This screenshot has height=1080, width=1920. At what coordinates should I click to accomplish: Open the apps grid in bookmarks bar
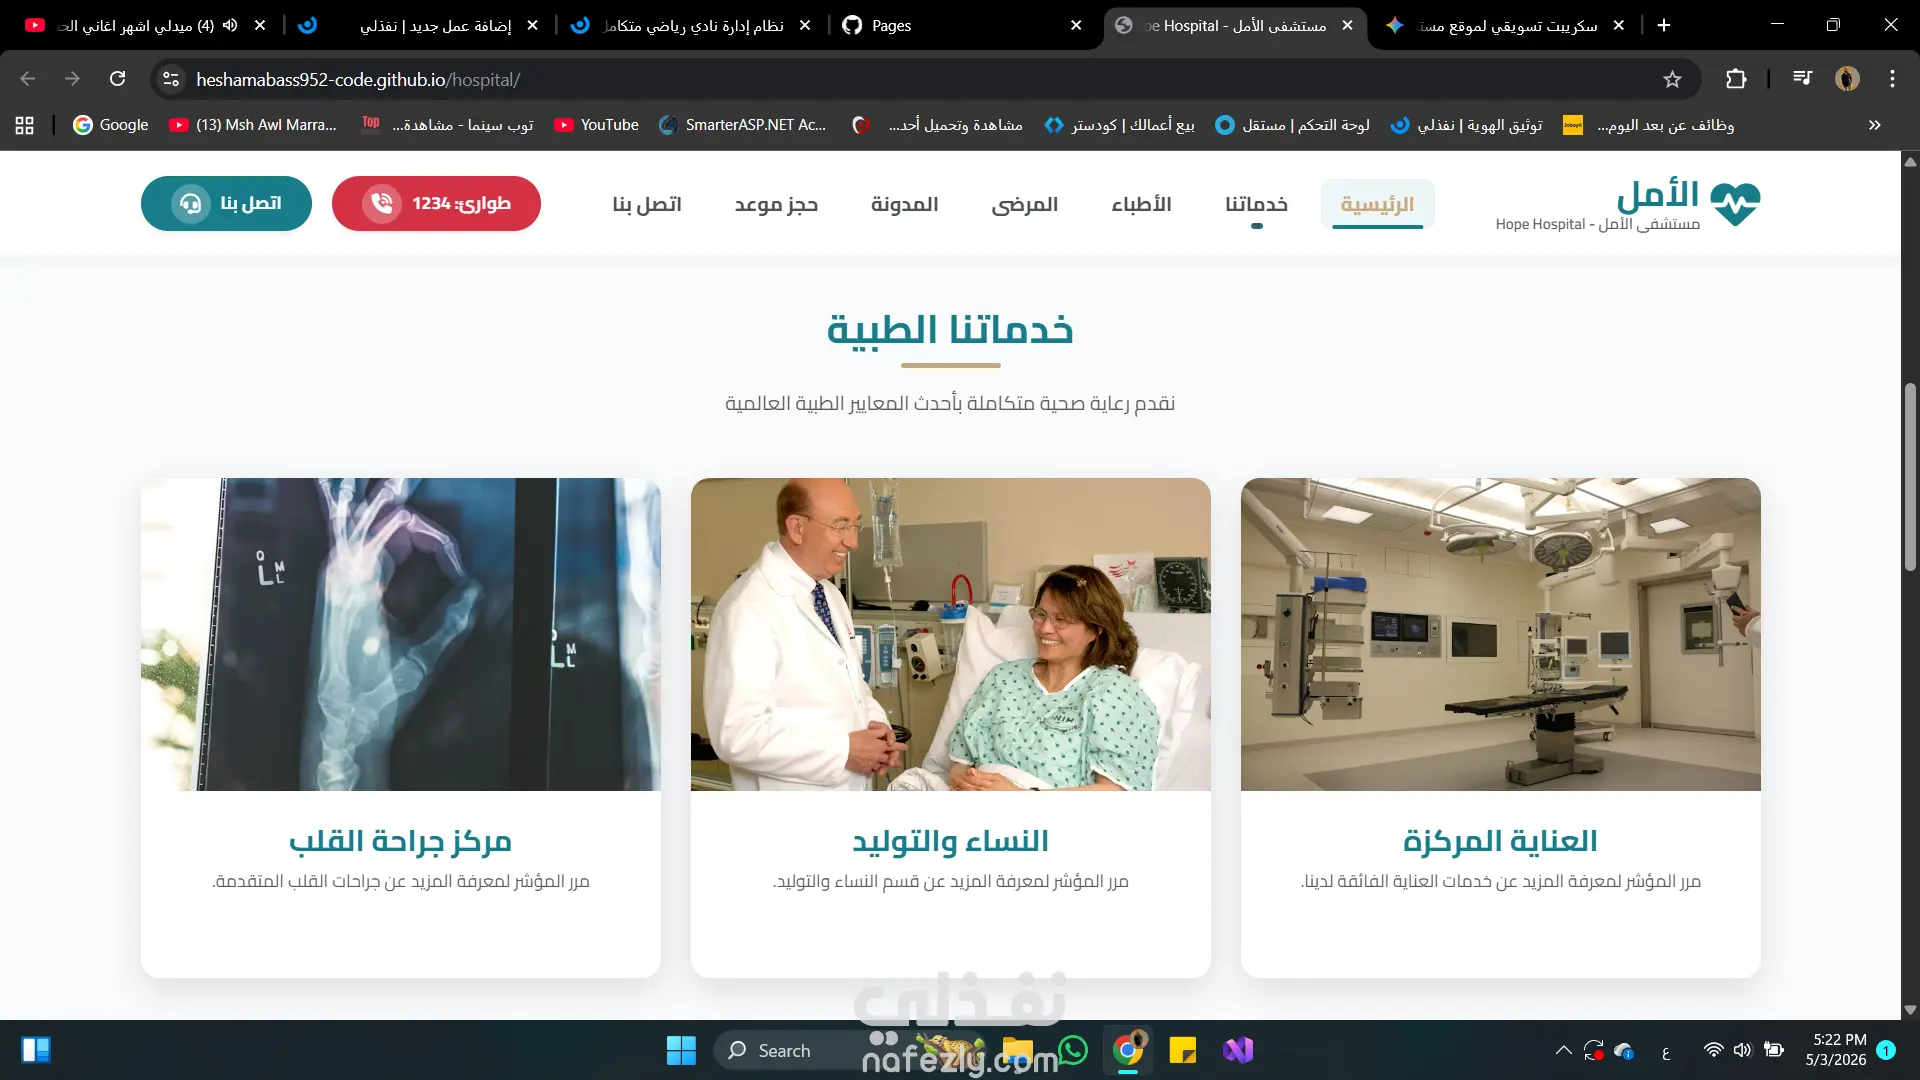click(x=25, y=125)
